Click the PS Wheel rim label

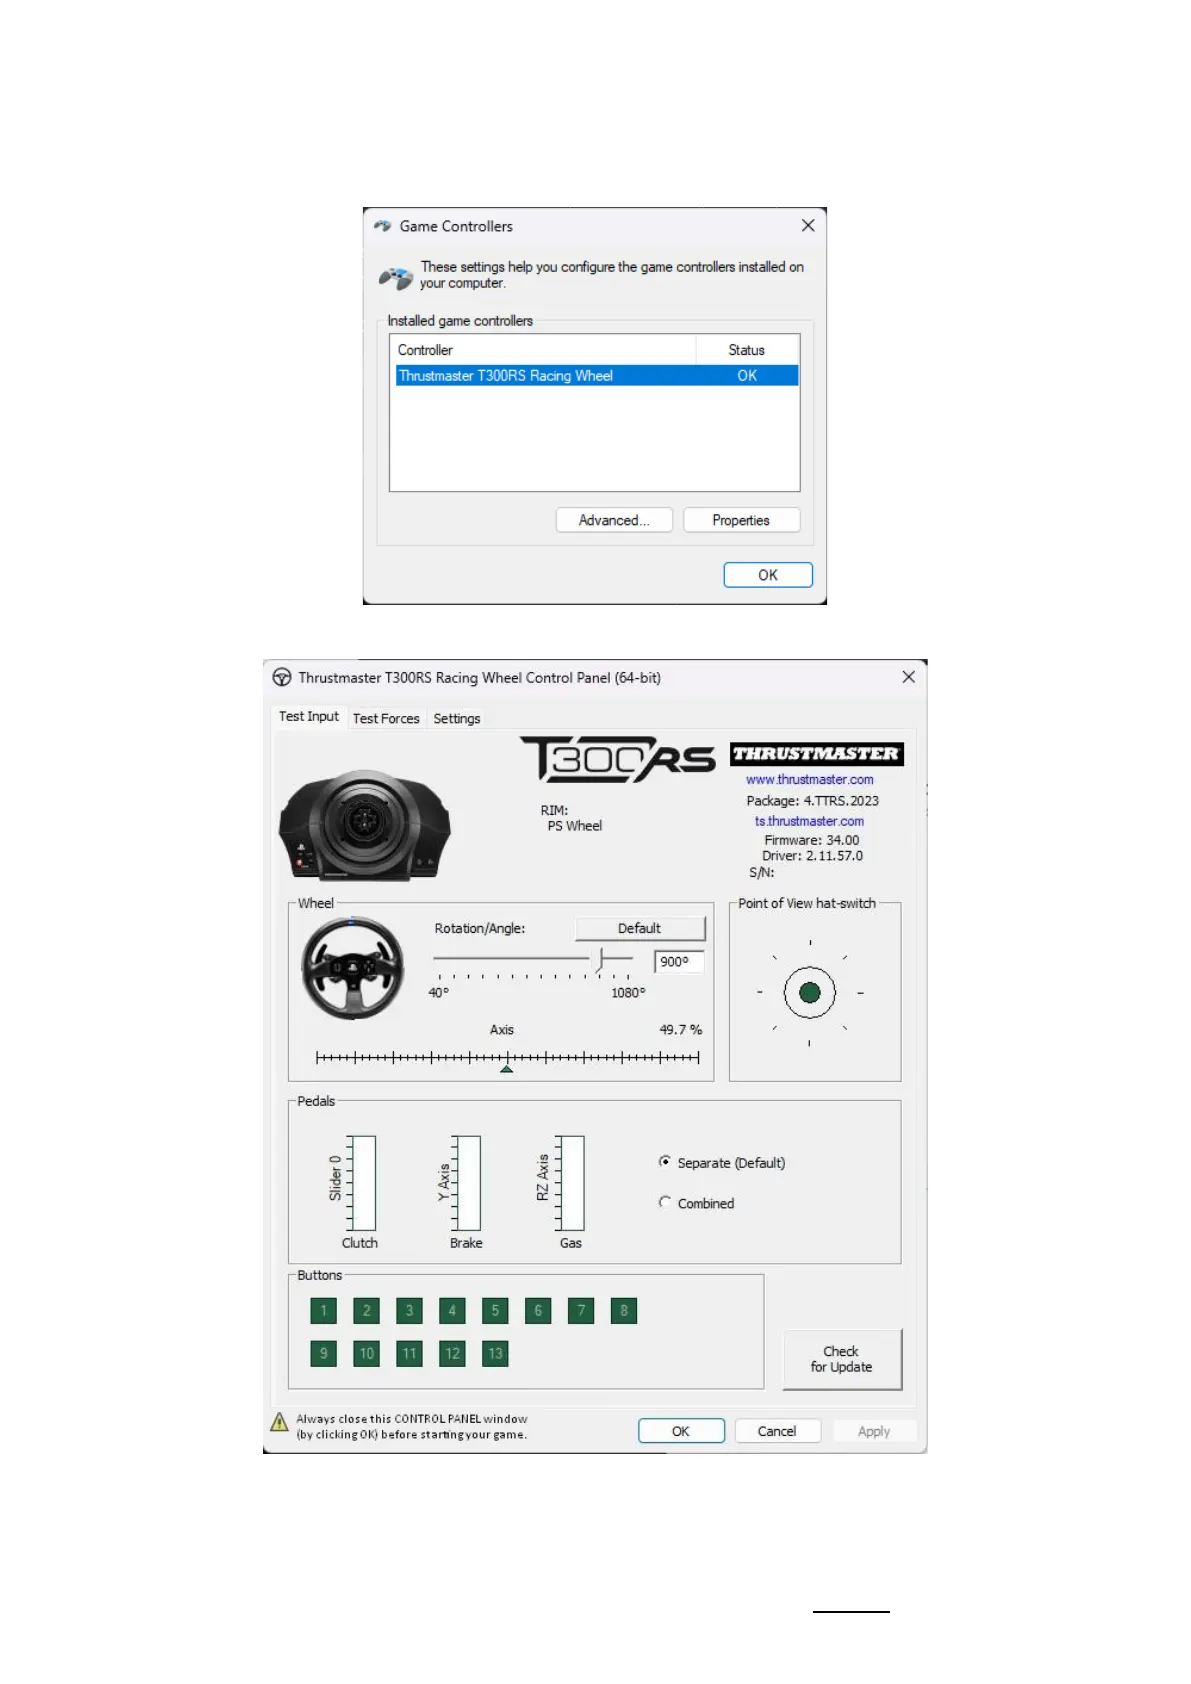(x=575, y=825)
